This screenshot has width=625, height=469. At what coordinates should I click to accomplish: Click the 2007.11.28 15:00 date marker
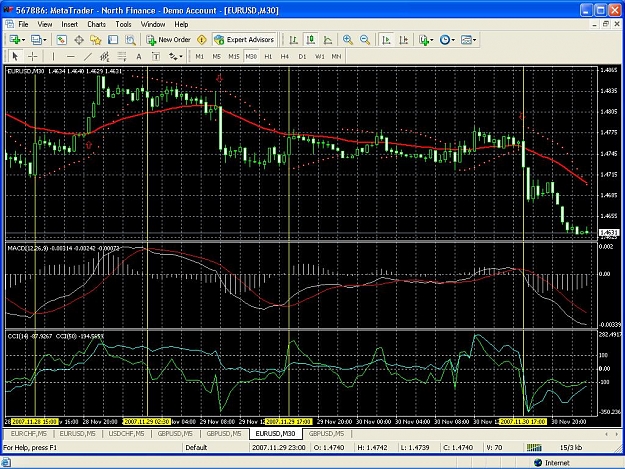click(35, 422)
